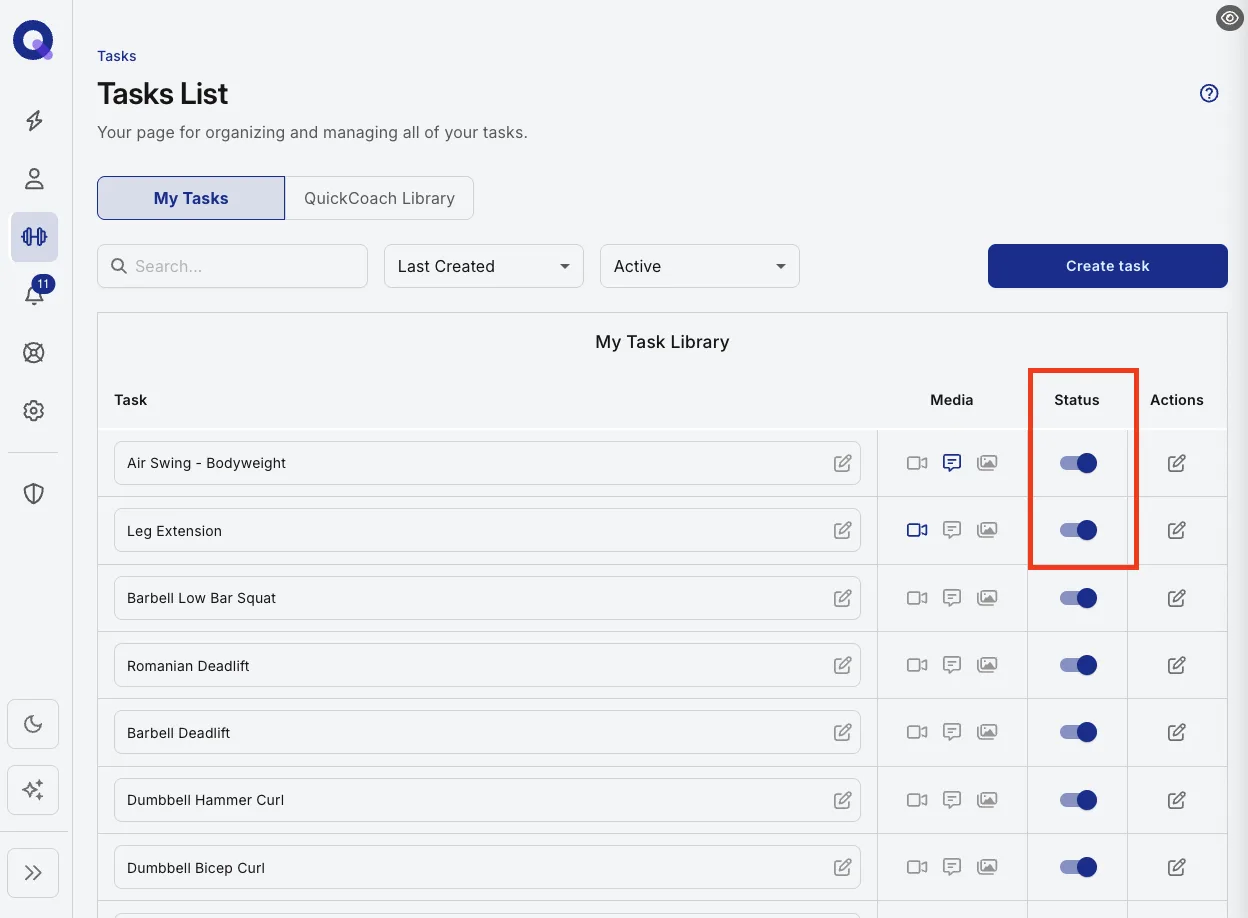1248x918 pixels.
Task: Rename pencil inside Dumbbell Hammer Curl name field
Action: coord(843,800)
